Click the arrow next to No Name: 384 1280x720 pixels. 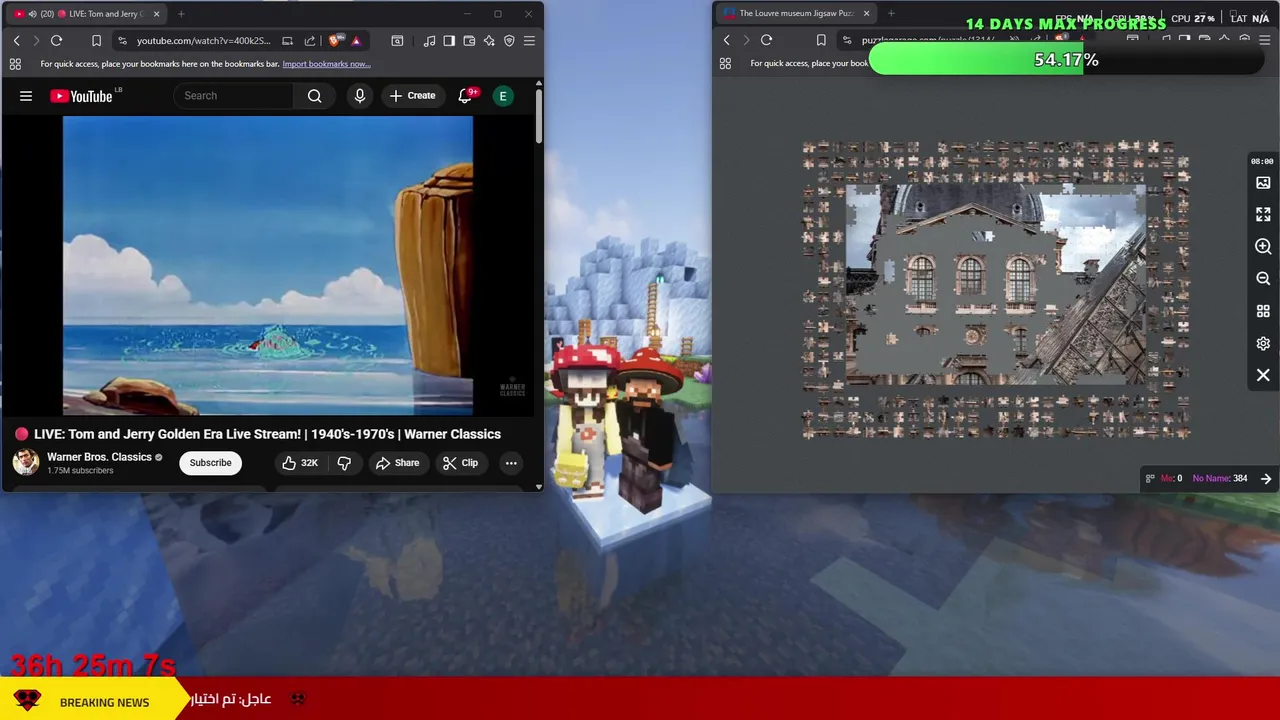pos(1266,478)
